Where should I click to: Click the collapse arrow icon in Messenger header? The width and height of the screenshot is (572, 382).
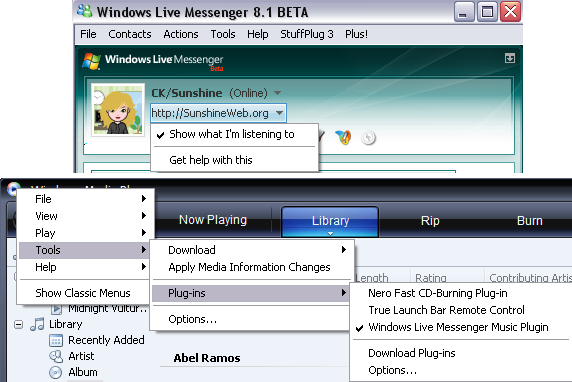point(510,58)
